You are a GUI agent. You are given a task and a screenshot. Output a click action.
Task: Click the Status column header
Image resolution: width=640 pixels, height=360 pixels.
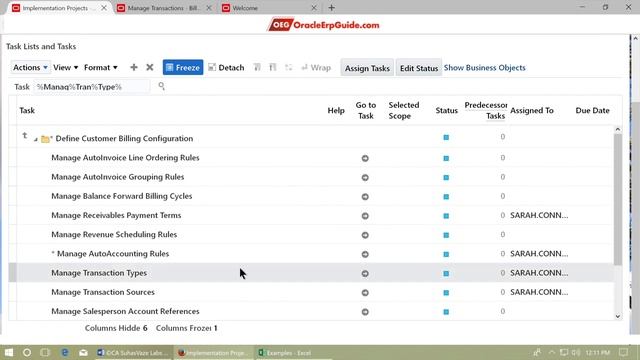click(x=447, y=110)
